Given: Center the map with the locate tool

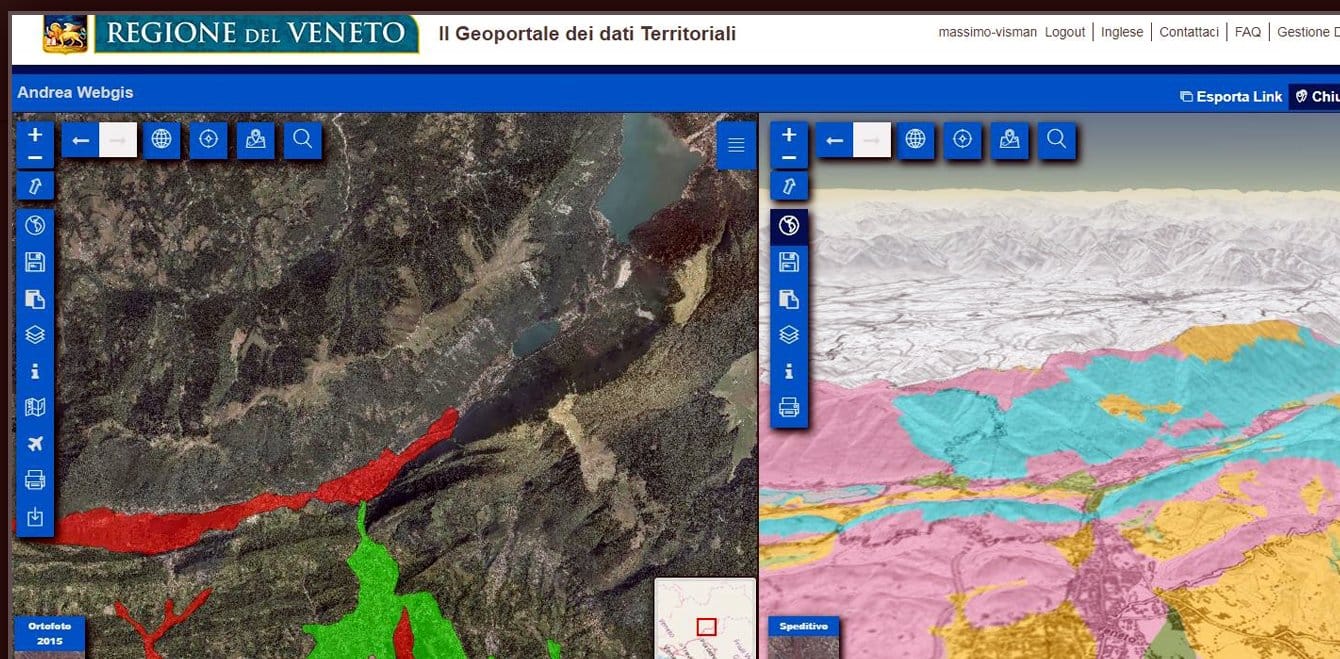Looking at the screenshot, I should pos(209,140).
